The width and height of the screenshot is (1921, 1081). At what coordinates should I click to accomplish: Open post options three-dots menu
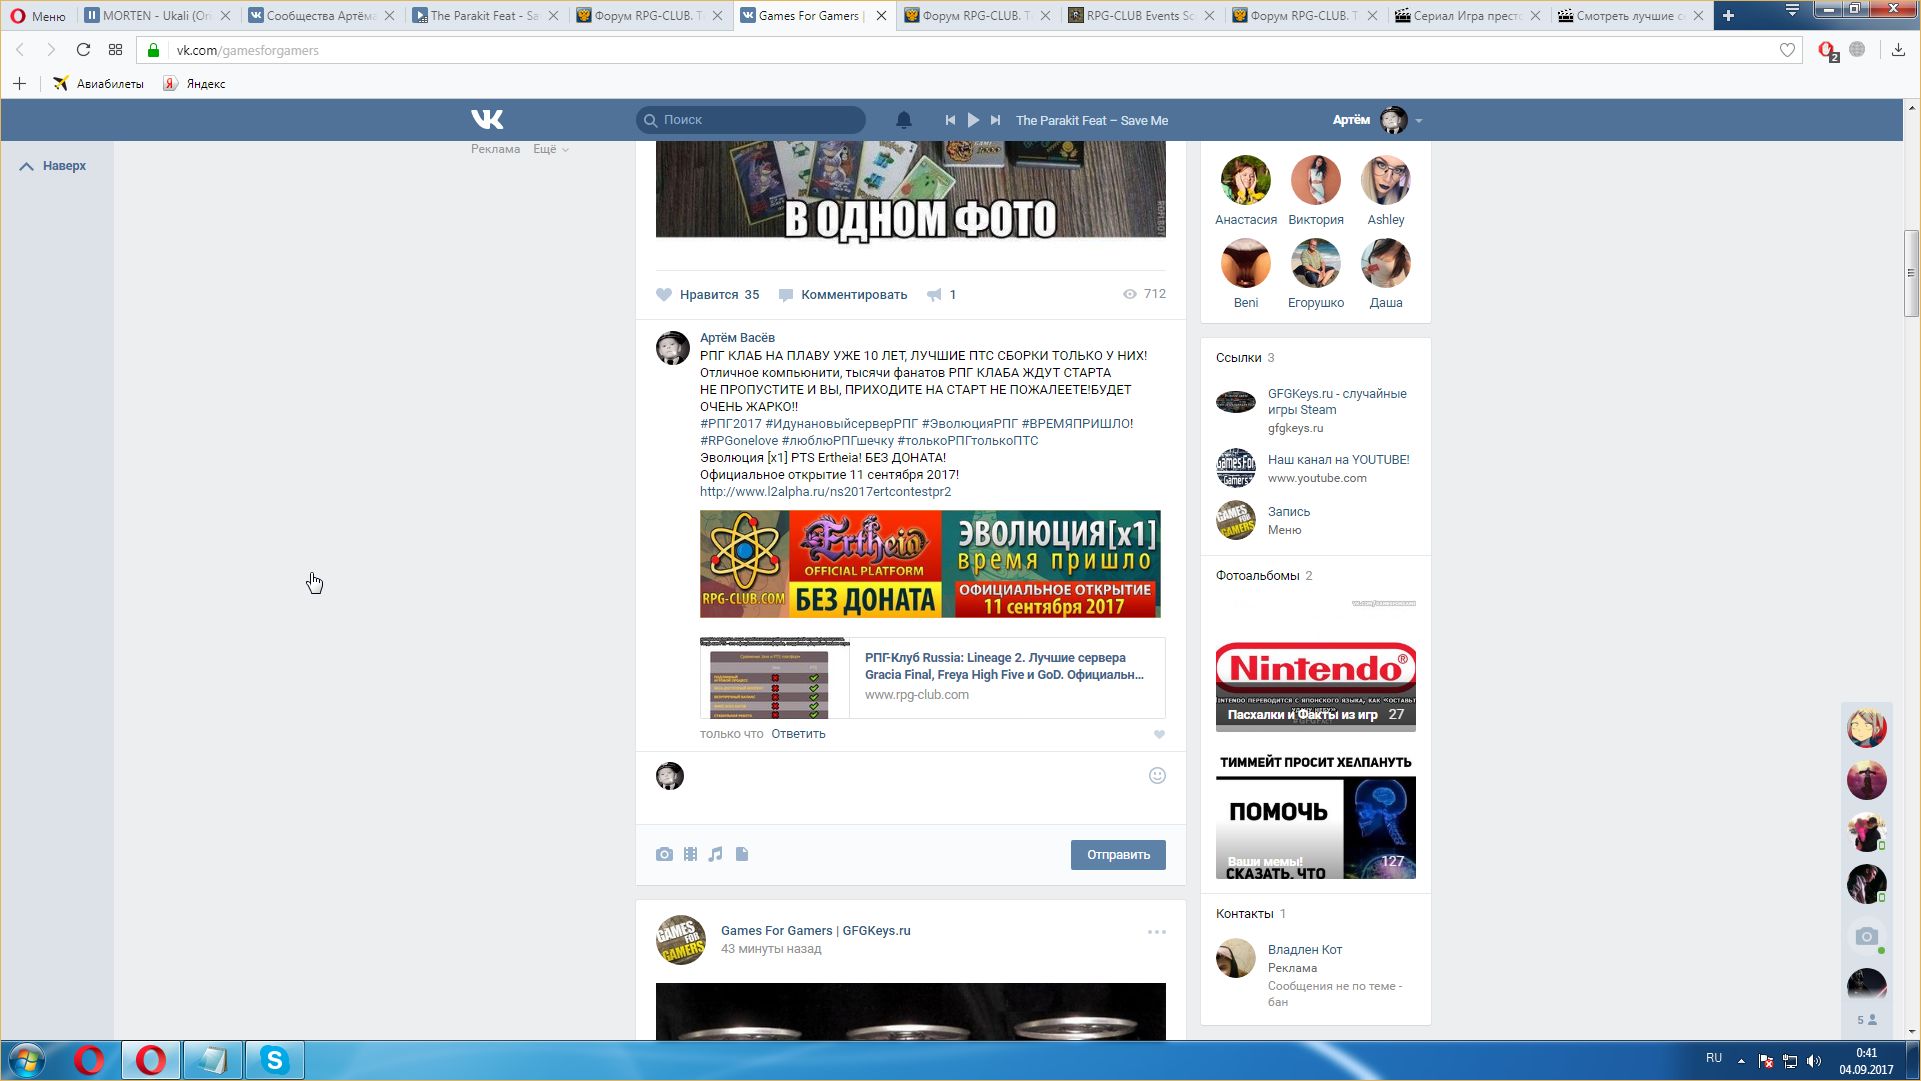click(1157, 932)
